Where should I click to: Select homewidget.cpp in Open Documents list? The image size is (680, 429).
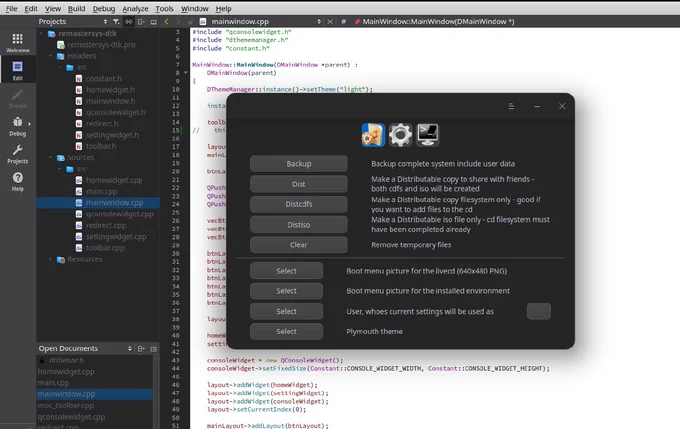click(x=66, y=371)
